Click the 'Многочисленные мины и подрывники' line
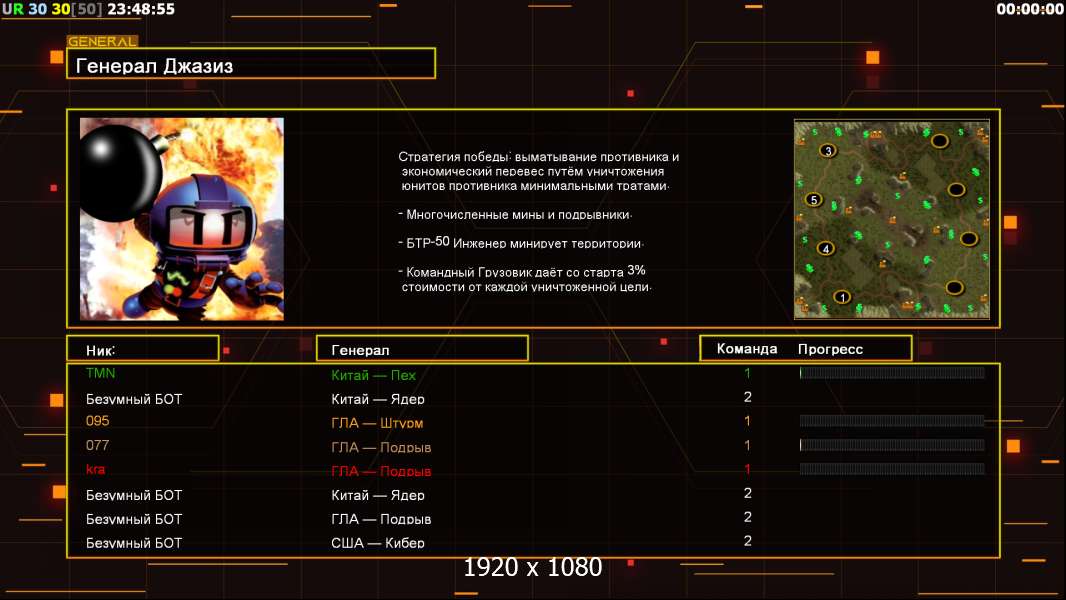The image size is (1066, 600). click(515, 214)
